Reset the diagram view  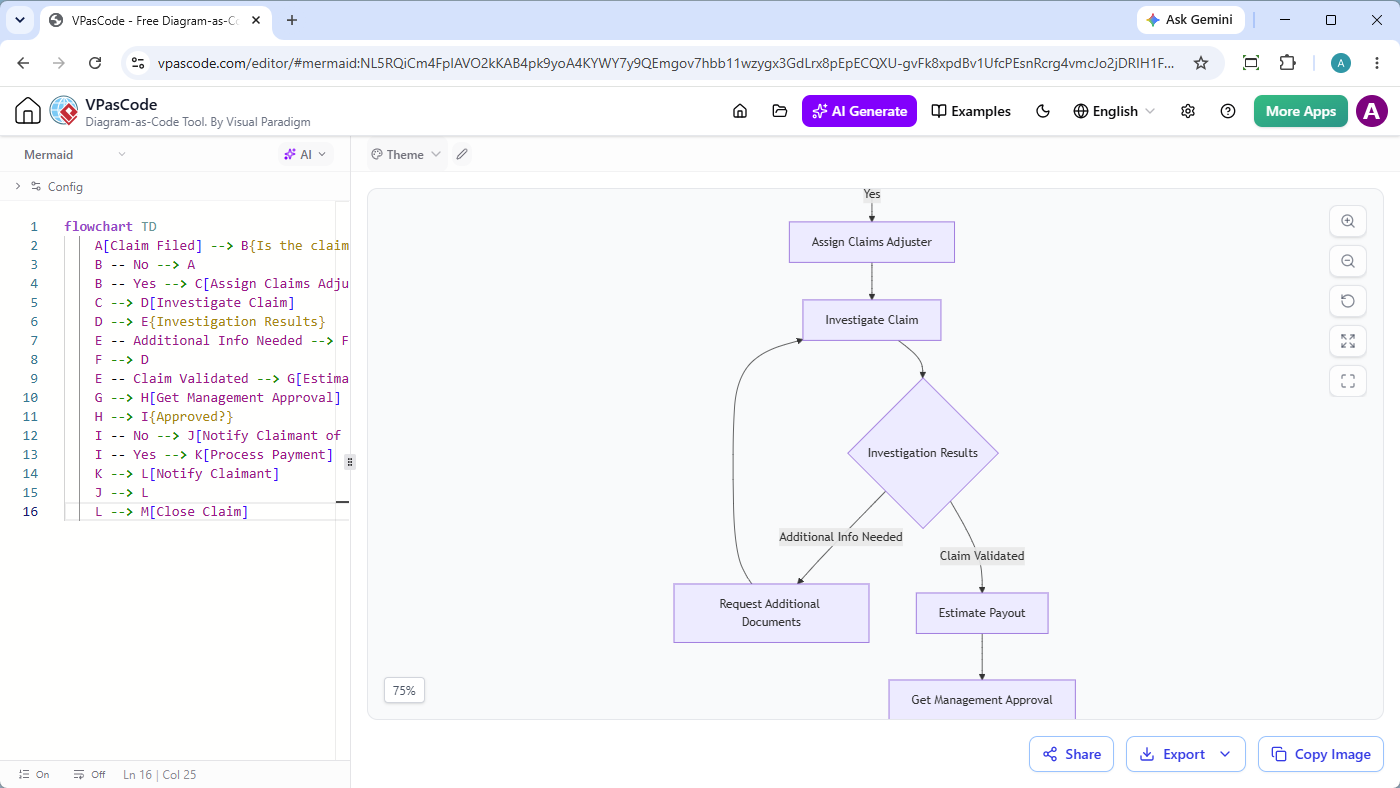click(x=1348, y=301)
